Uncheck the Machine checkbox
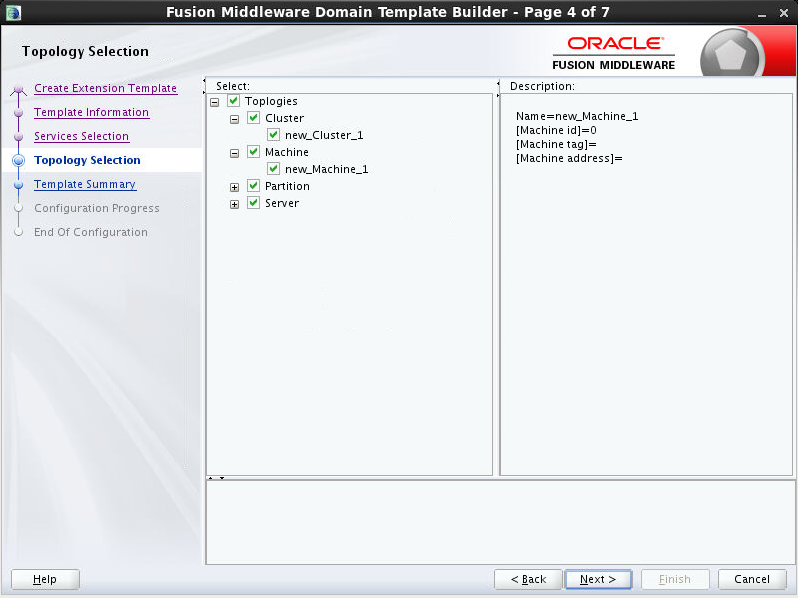This screenshot has height=598, width=798. pyautogui.click(x=253, y=152)
